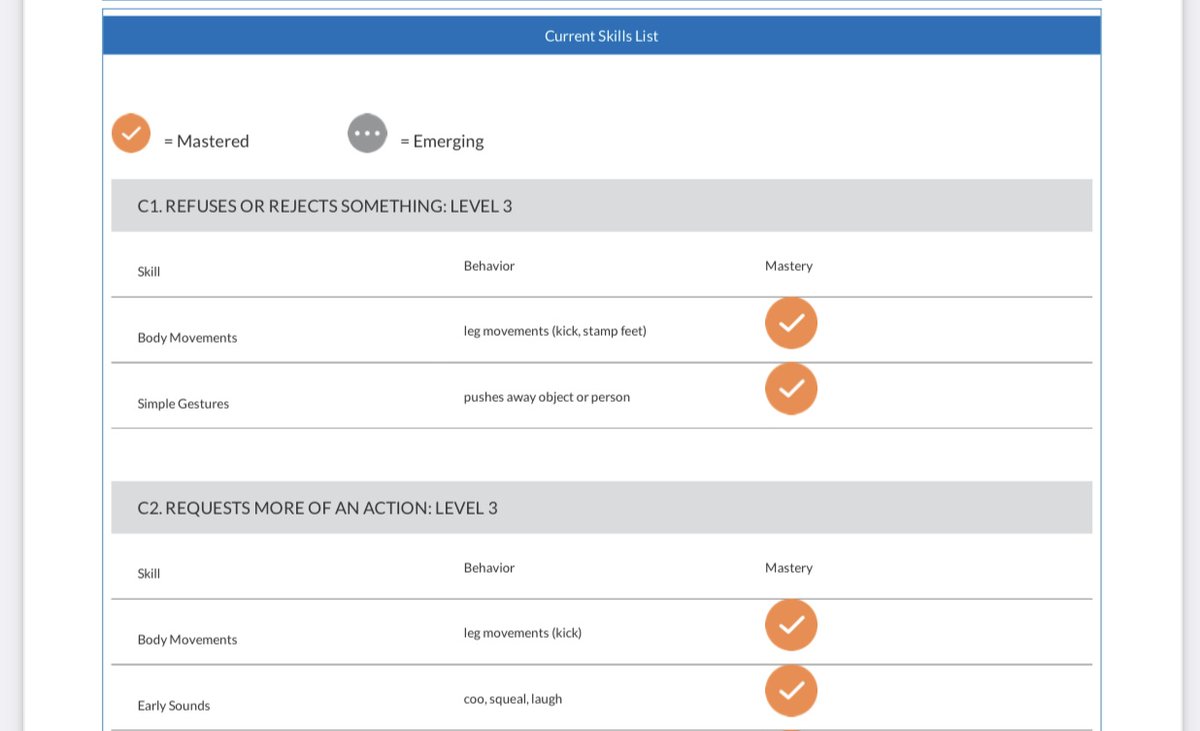Click the Mastery column header under C2

pyautogui.click(x=789, y=568)
